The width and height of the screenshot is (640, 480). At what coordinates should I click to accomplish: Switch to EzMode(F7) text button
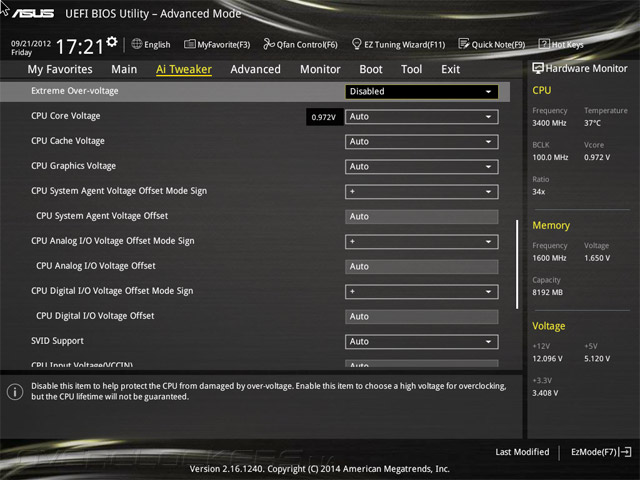tap(594, 452)
